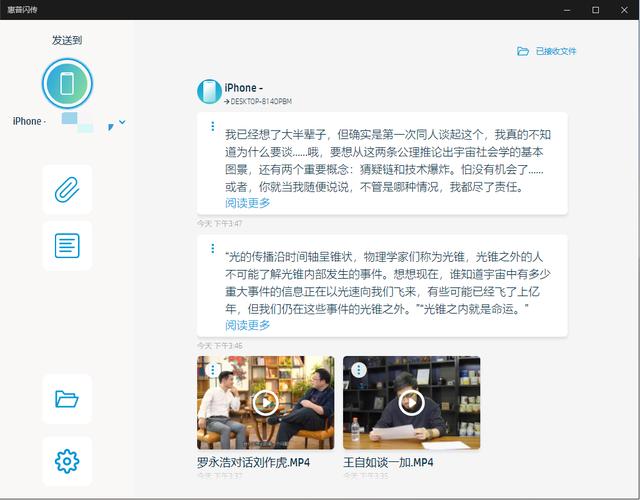The width and height of the screenshot is (640, 500).
Task: Click 阅读更多 under 光的传播 message
Action: point(247,325)
